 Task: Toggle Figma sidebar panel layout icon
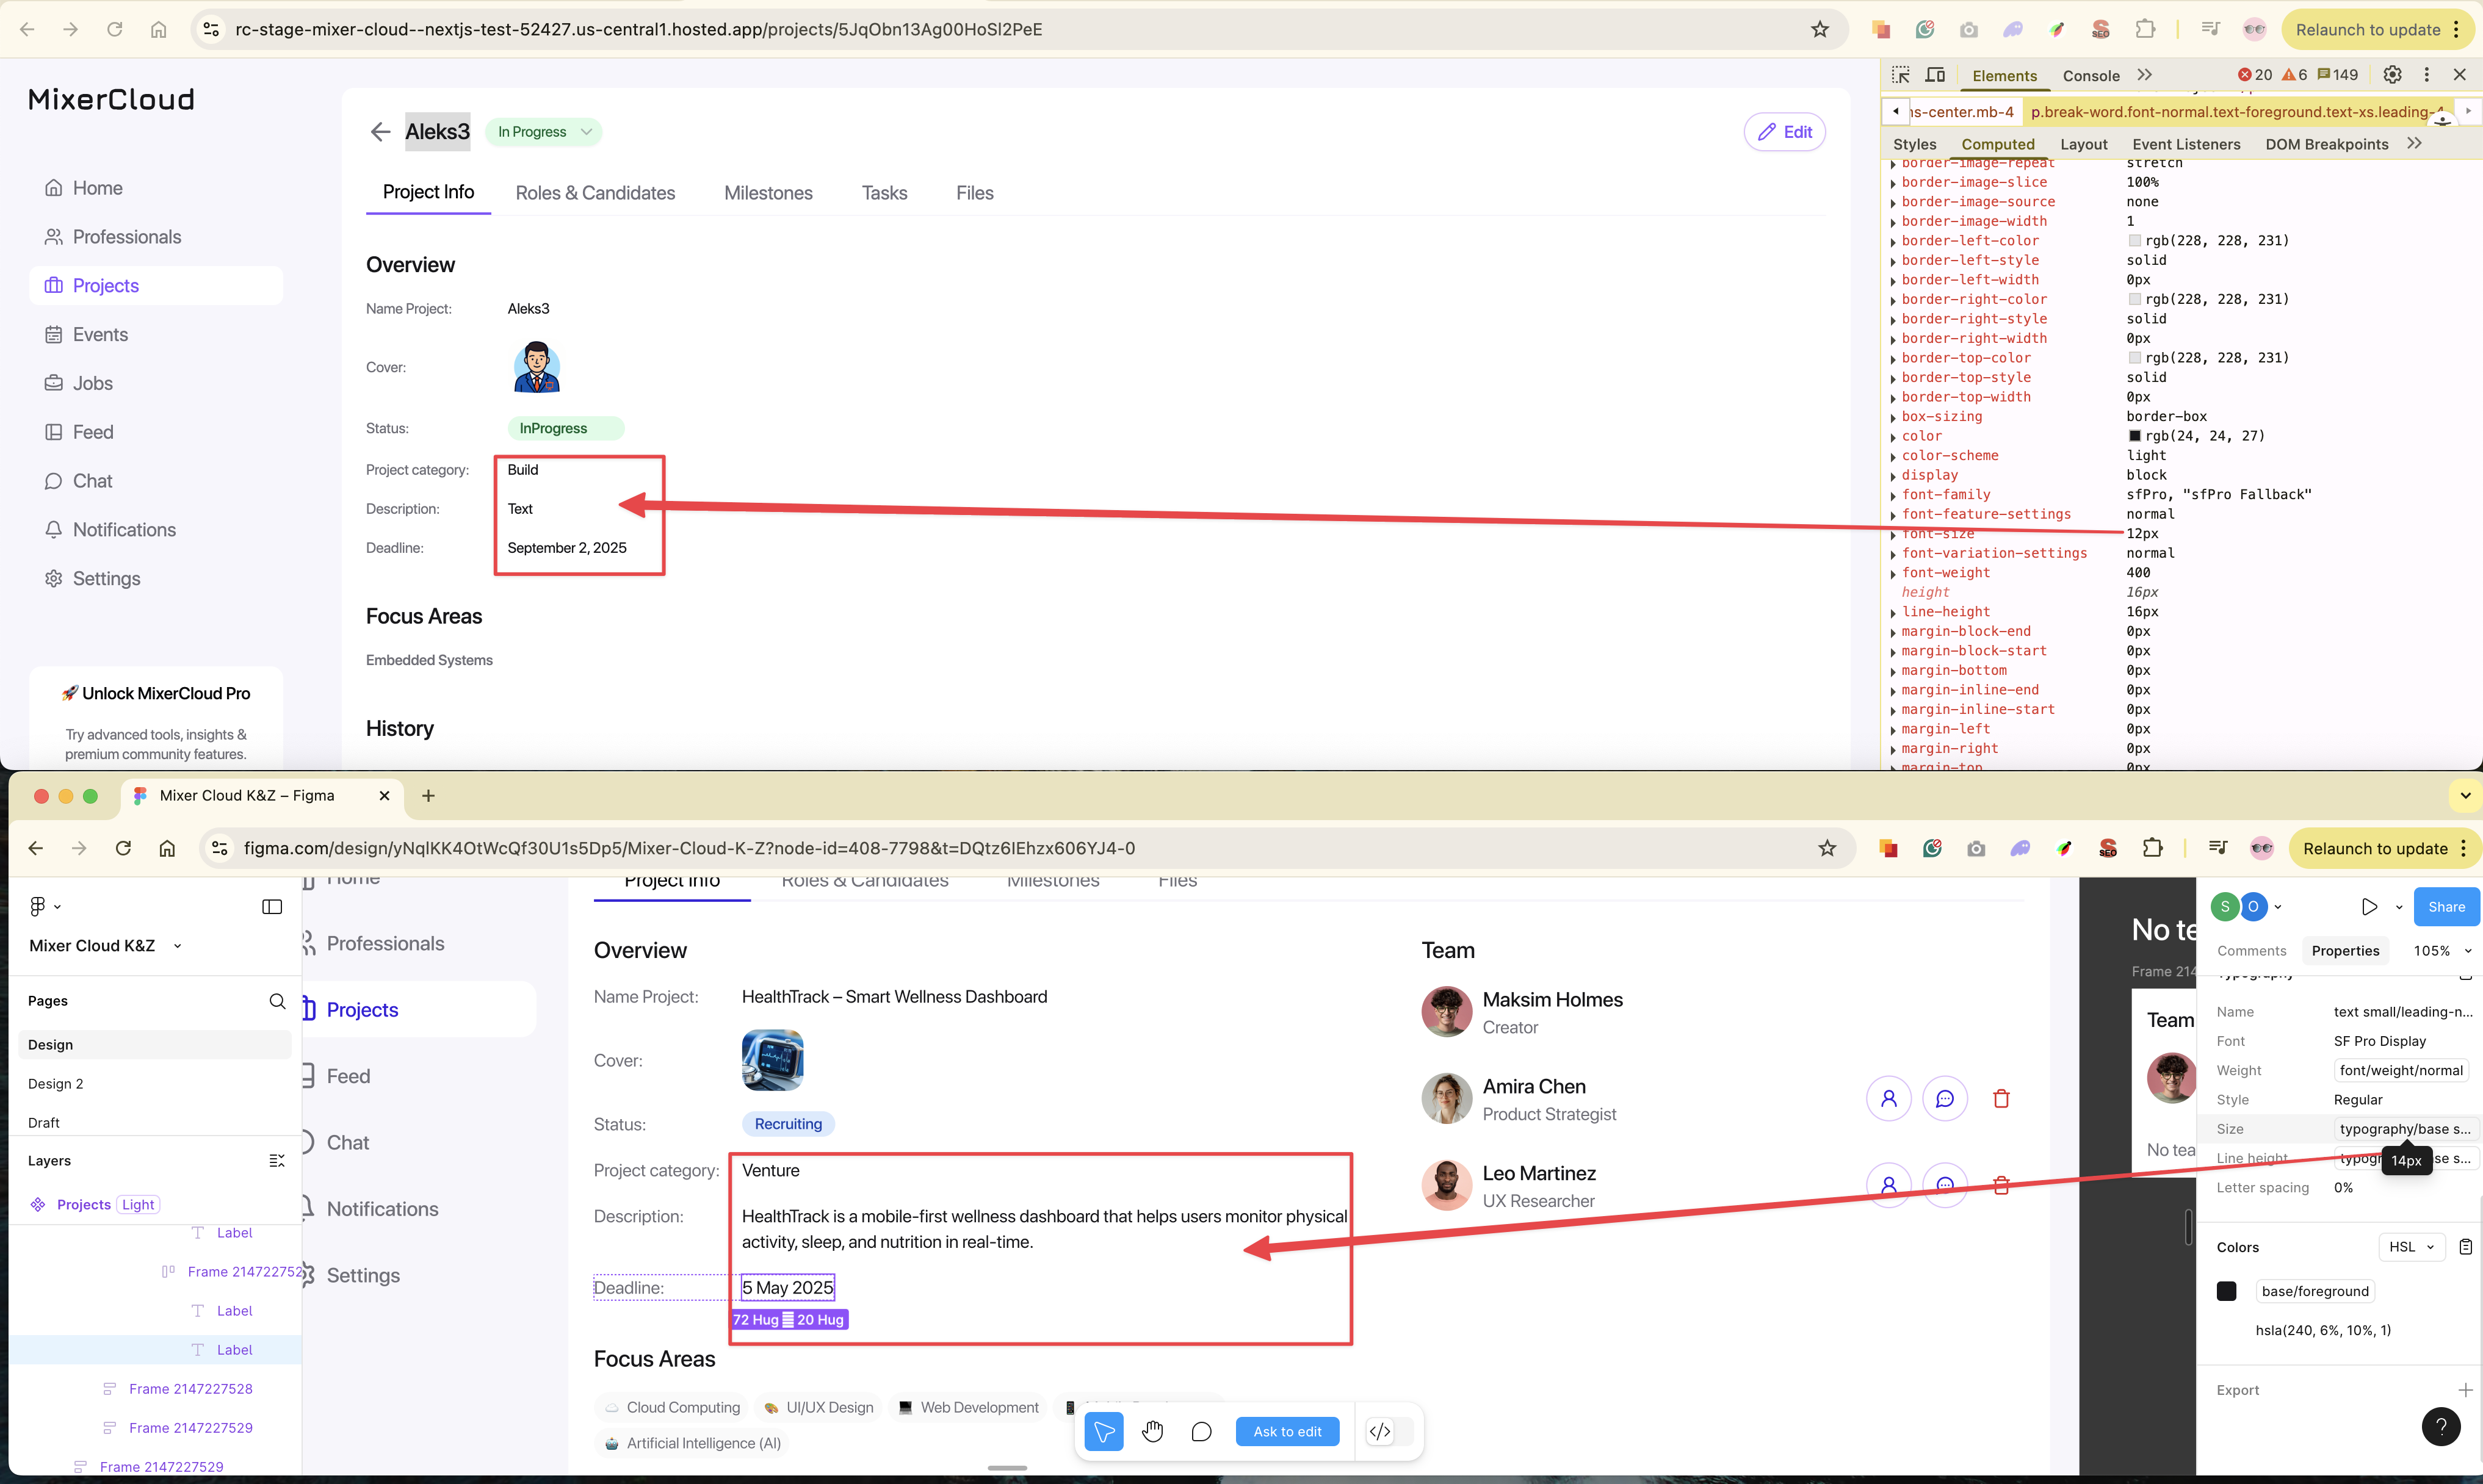272,906
